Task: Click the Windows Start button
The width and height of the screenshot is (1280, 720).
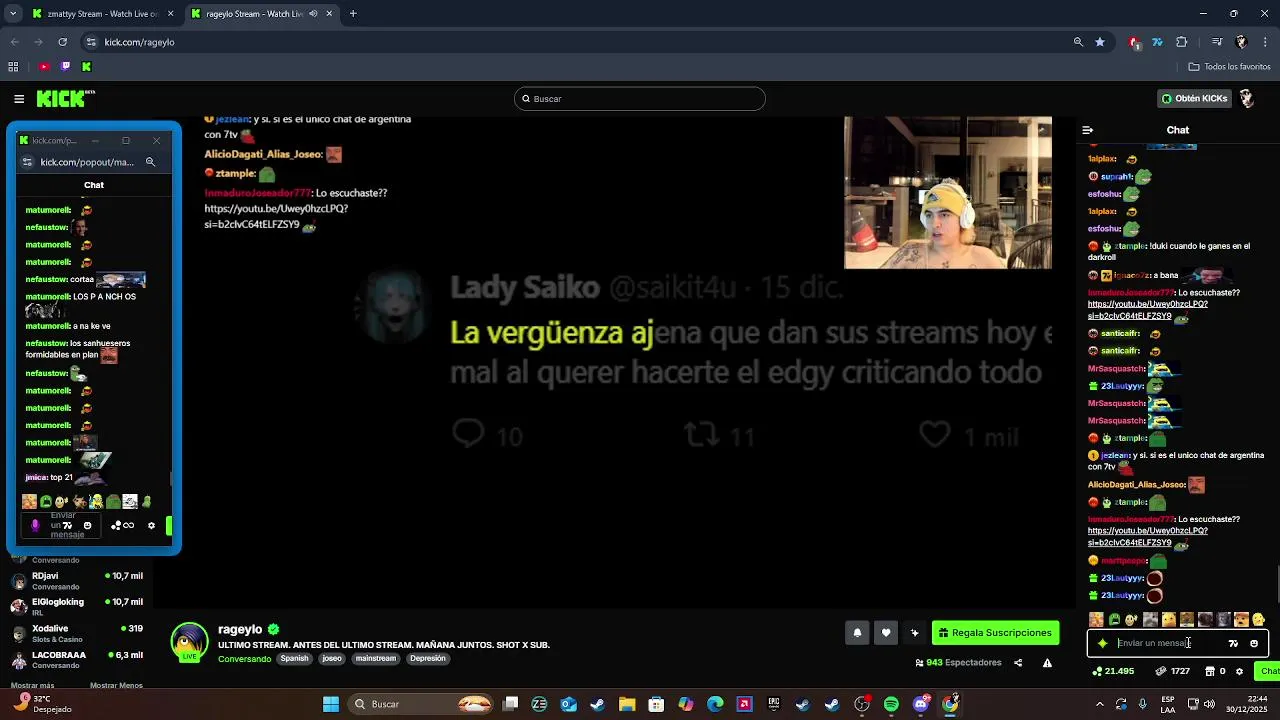Action: click(x=331, y=704)
